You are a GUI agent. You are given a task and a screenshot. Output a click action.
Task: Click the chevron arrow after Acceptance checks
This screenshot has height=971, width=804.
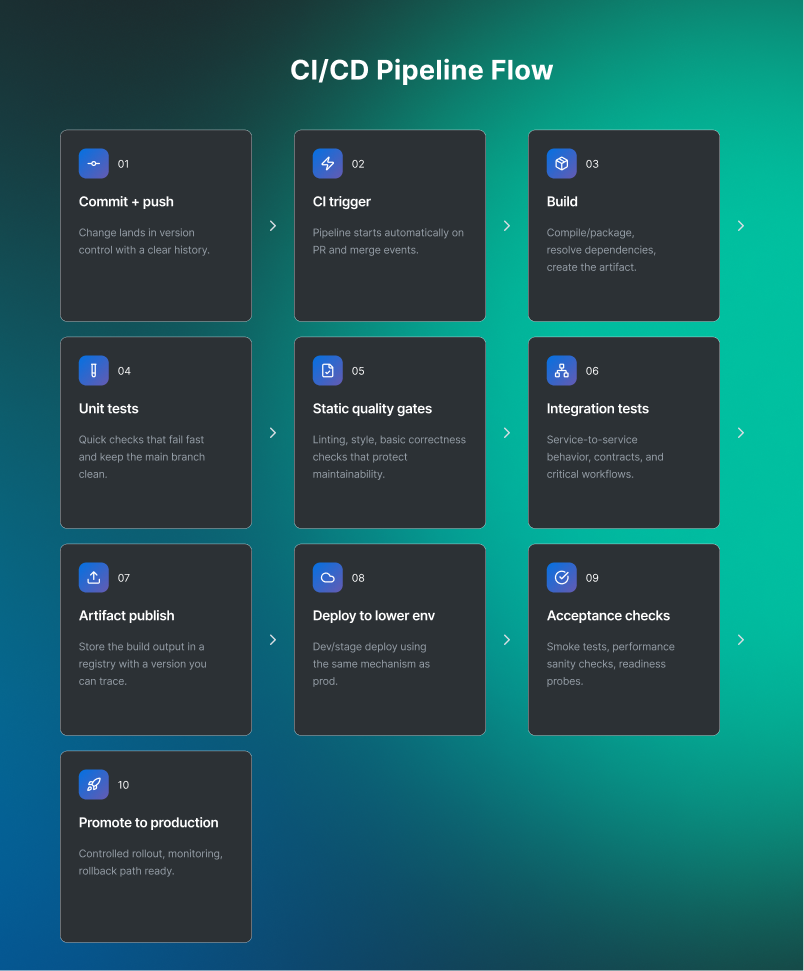pyautogui.click(x=741, y=640)
